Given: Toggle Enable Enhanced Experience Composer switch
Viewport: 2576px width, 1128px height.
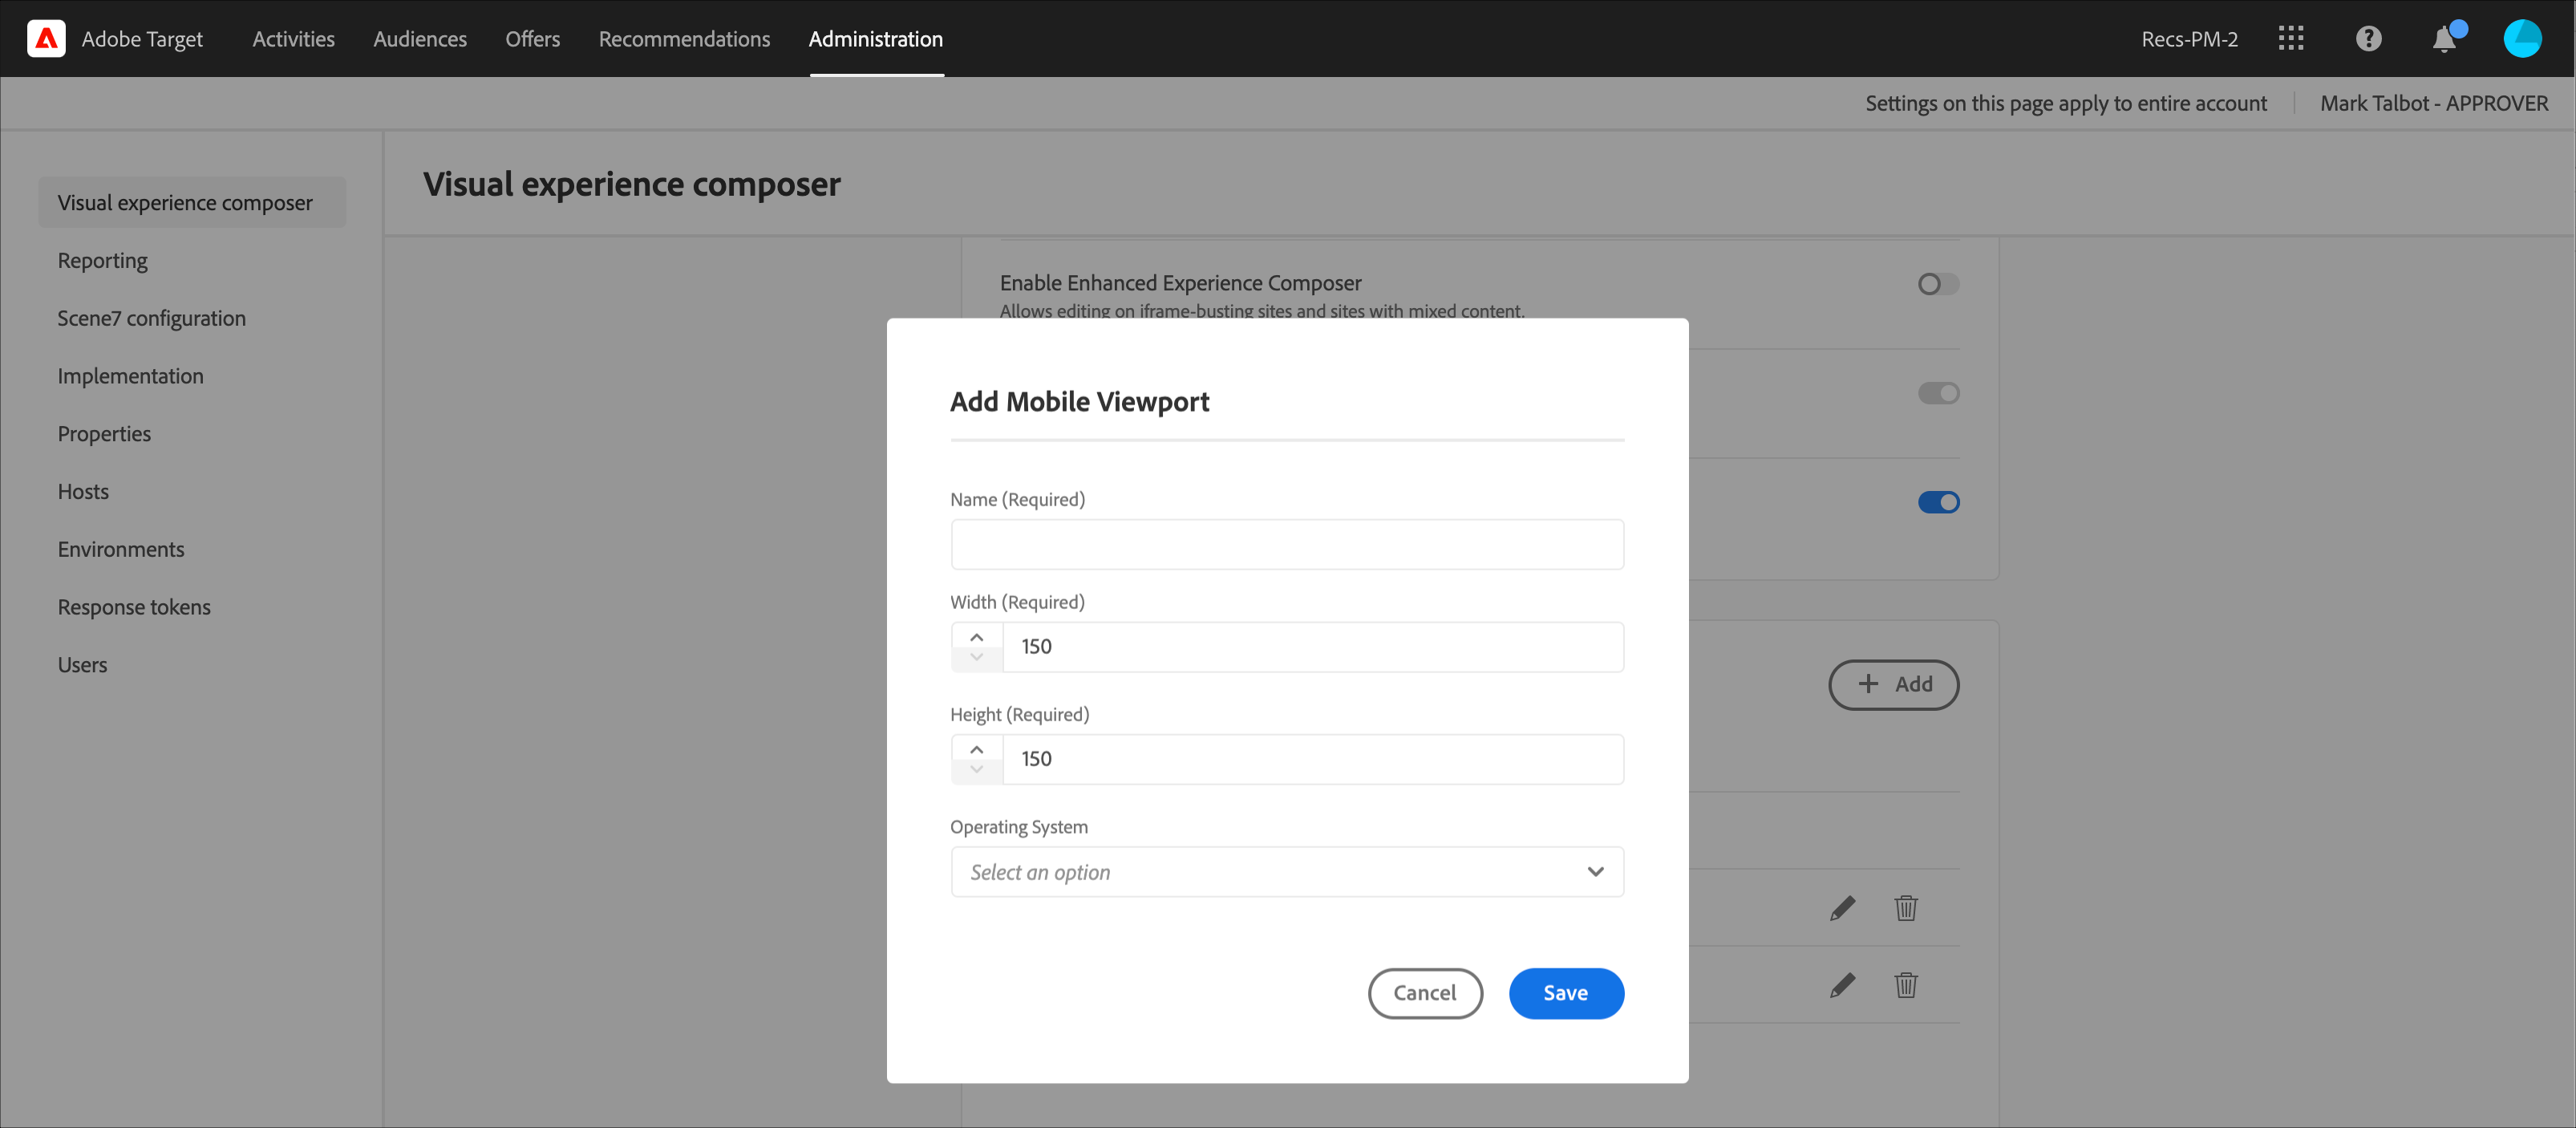Looking at the screenshot, I should click(x=1938, y=284).
